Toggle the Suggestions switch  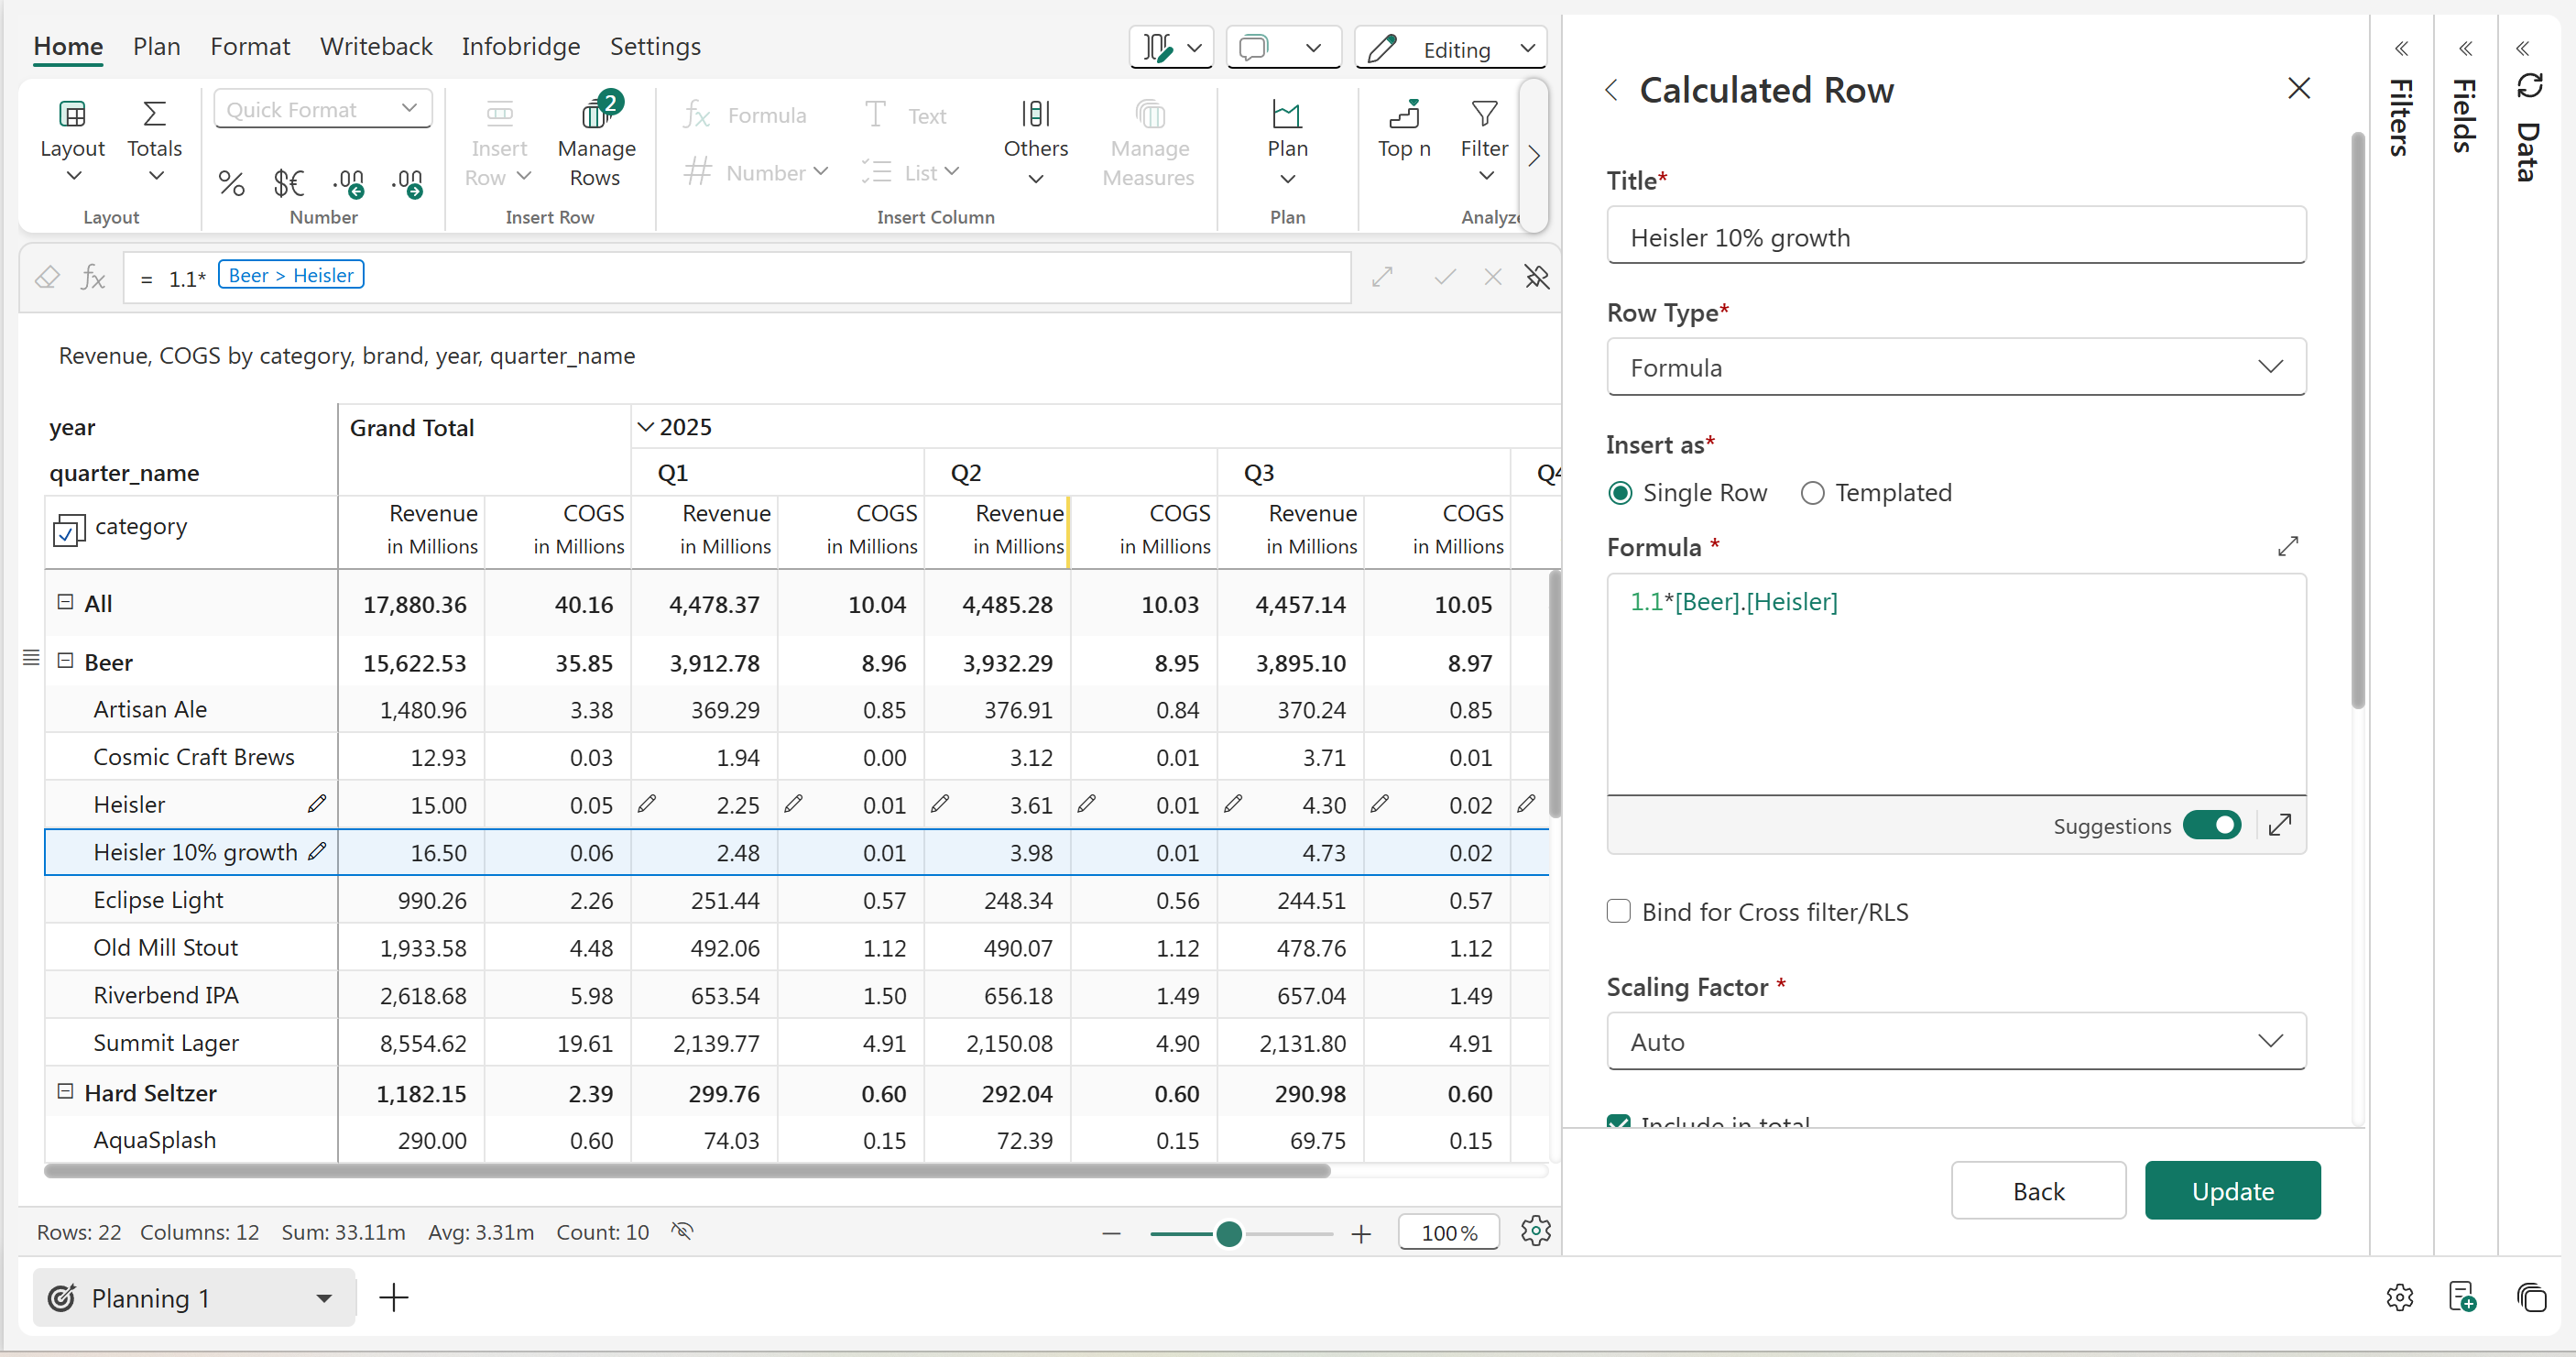pyautogui.click(x=2211, y=825)
